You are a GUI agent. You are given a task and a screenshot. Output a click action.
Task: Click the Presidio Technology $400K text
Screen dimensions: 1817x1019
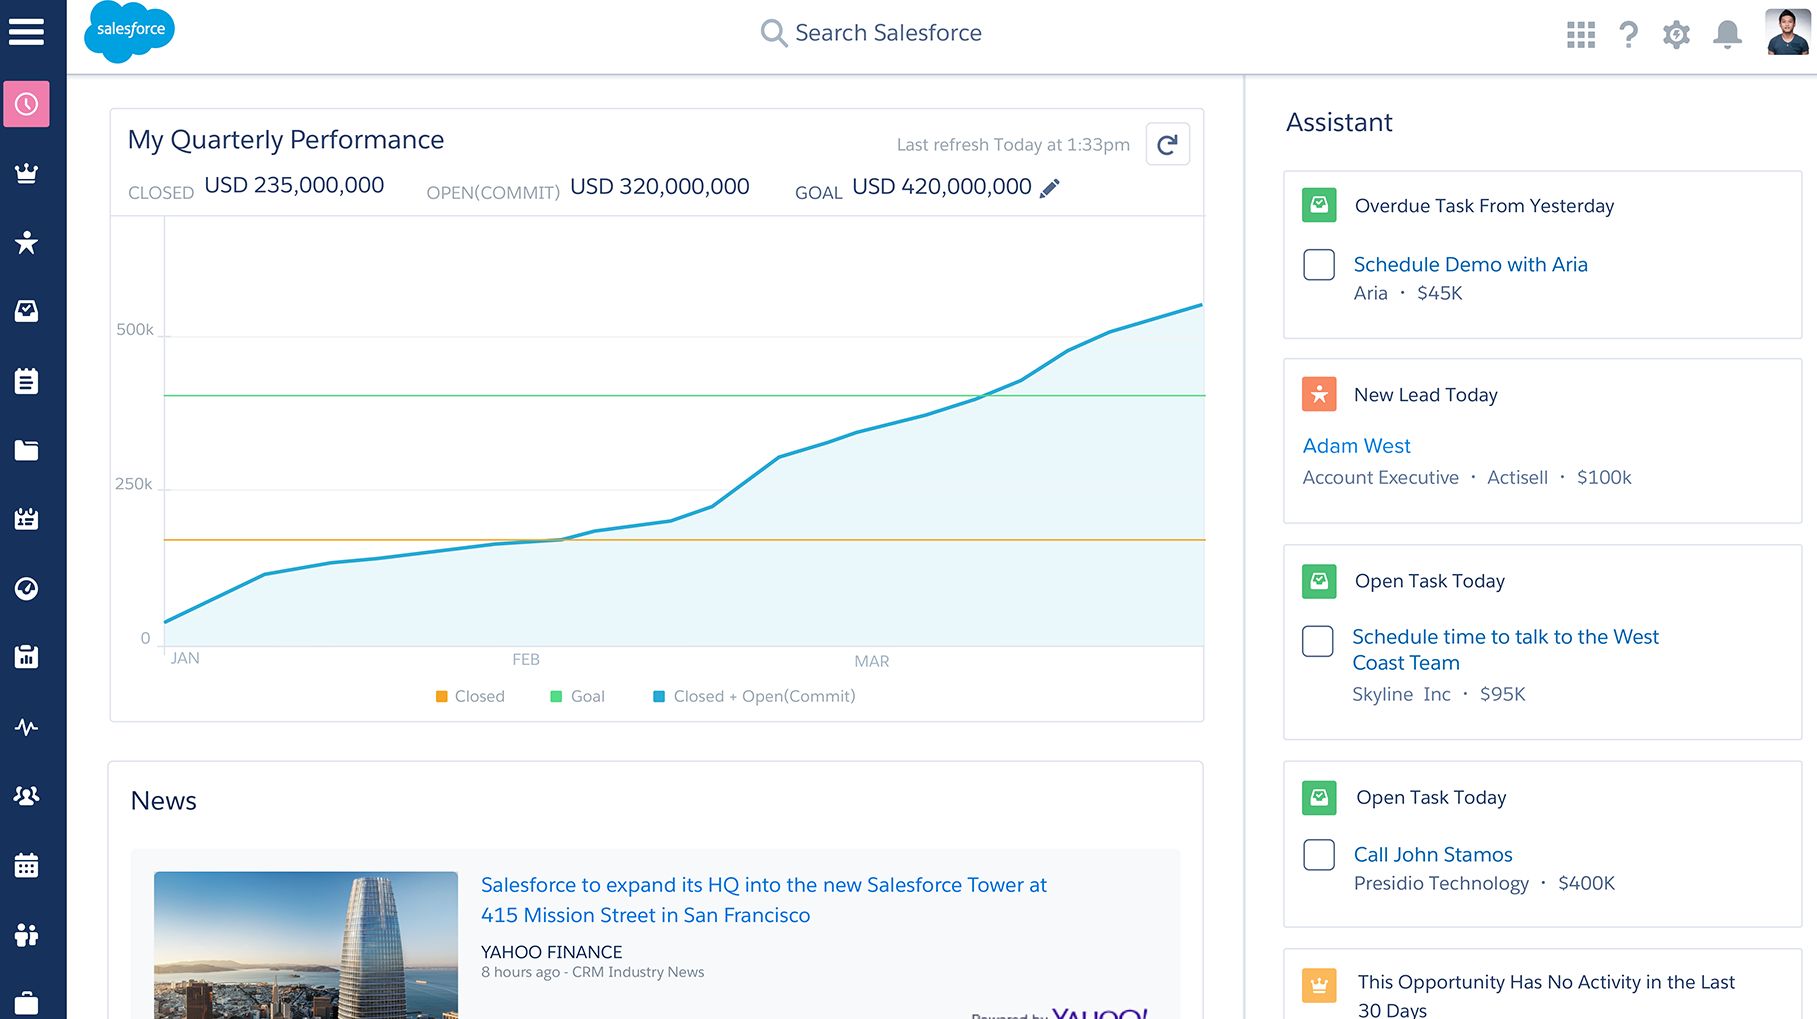click(x=1484, y=884)
